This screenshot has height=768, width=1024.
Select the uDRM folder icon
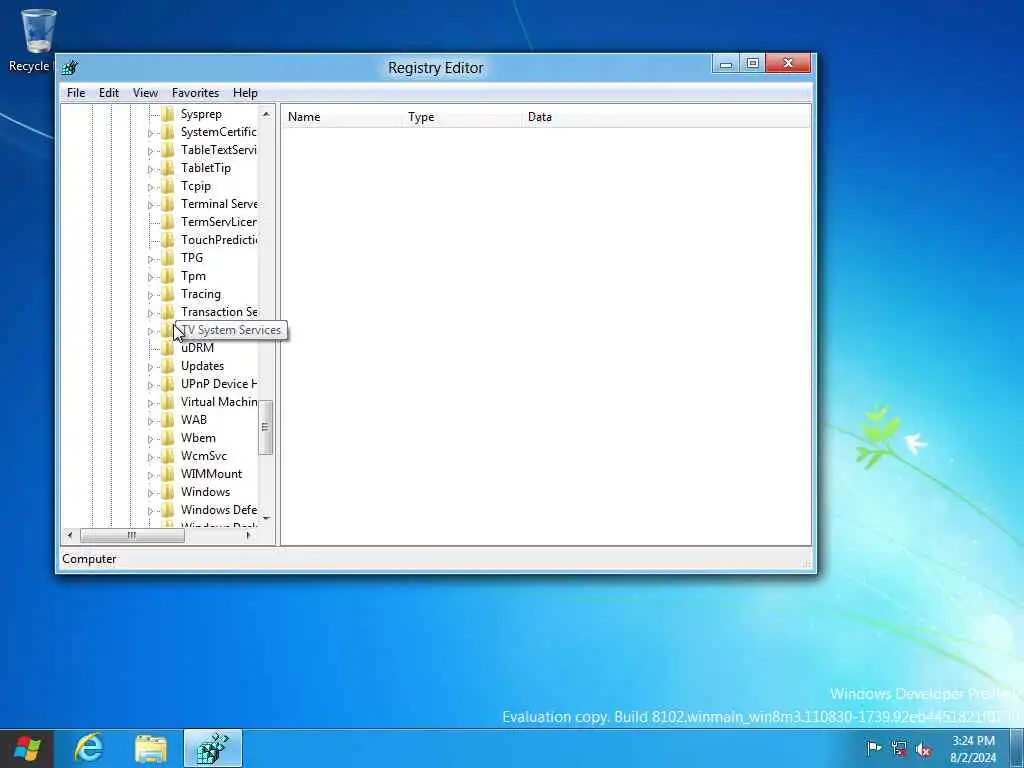[168, 348]
